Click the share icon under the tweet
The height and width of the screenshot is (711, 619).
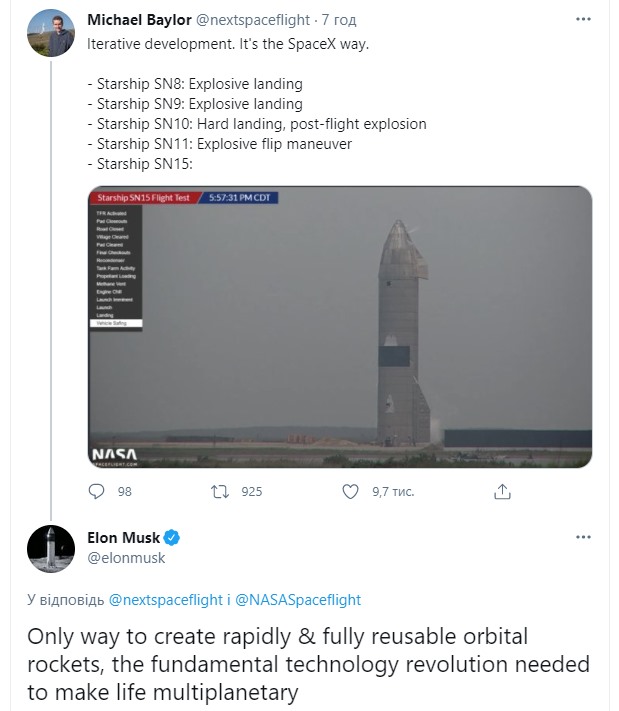[x=502, y=492]
